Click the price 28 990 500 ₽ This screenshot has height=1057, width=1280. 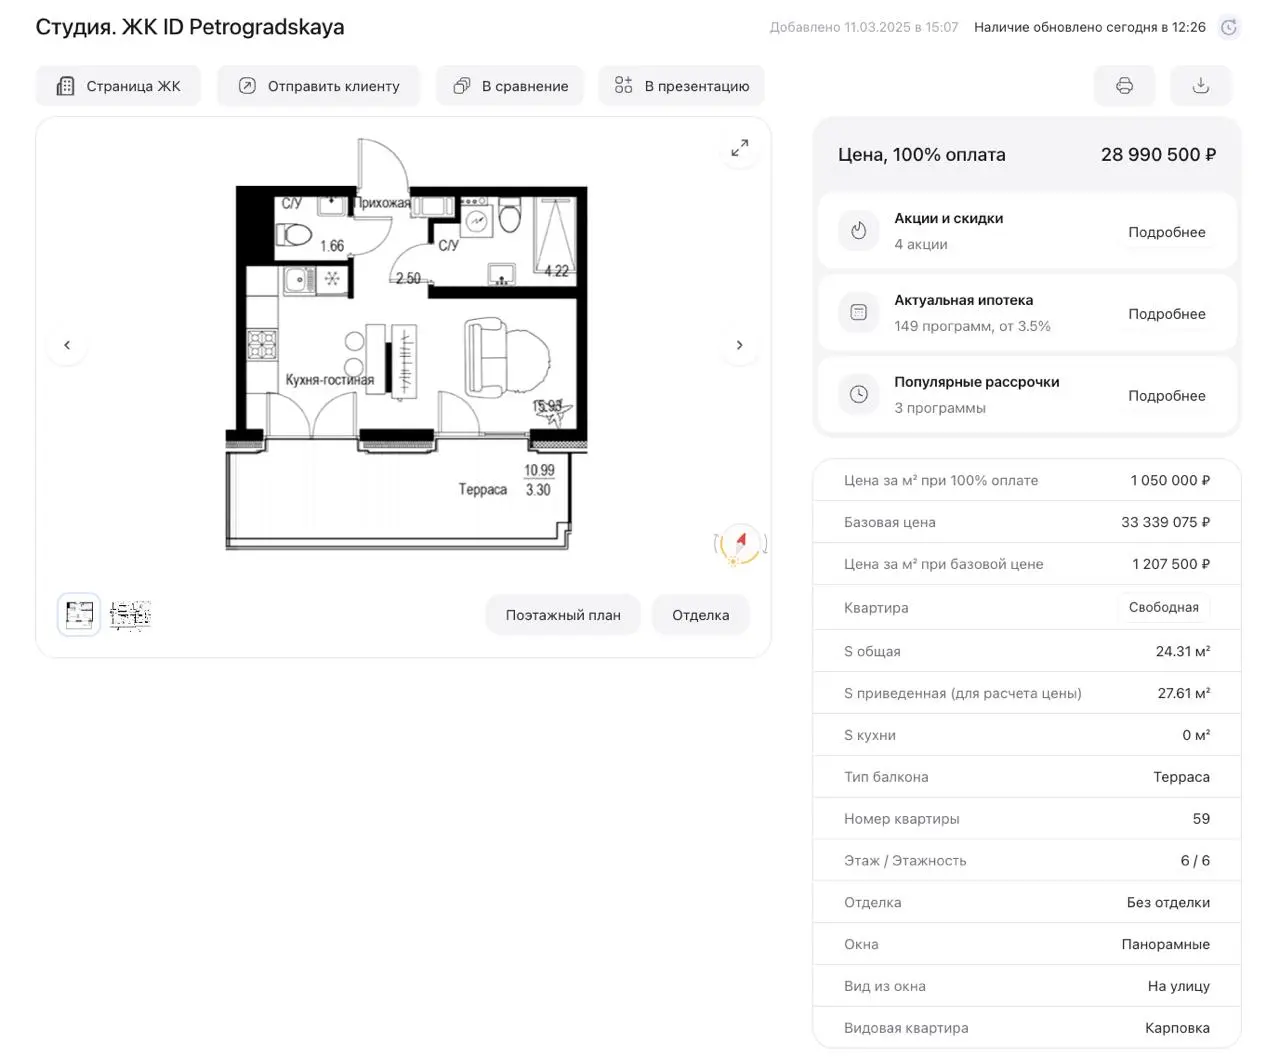click(1158, 155)
